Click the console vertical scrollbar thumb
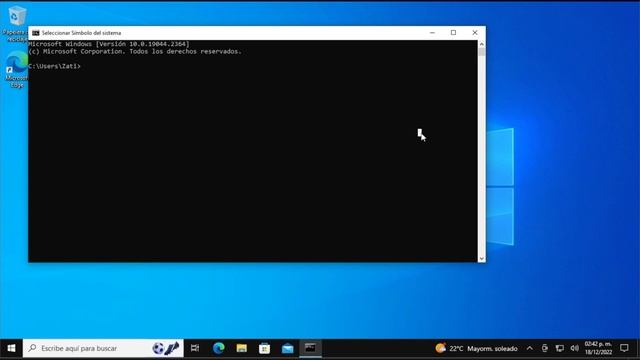640x360 pixels. coord(482,52)
